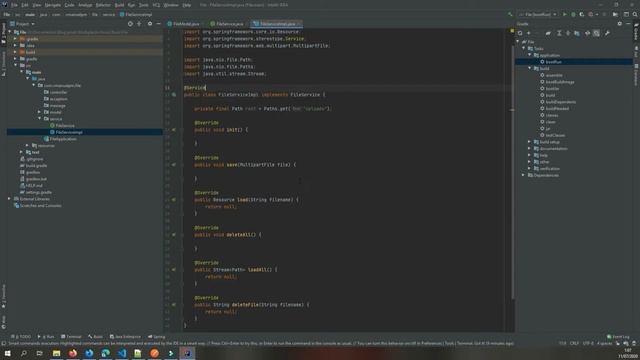Toggle show dependencies icon in Gradle toolbar
The height and width of the screenshot is (360, 640).
pos(597,33)
